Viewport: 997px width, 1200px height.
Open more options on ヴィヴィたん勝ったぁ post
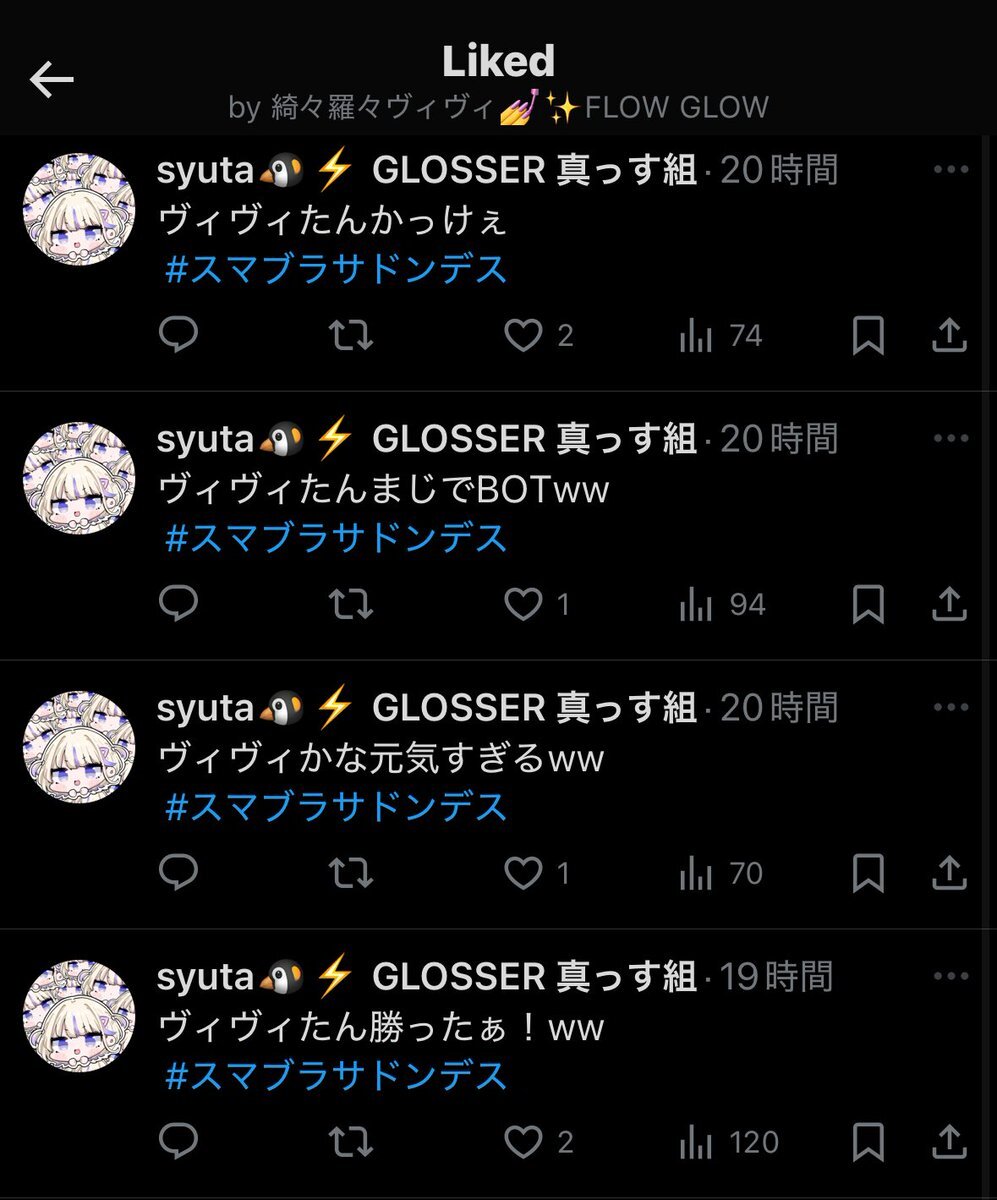[950, 977]
